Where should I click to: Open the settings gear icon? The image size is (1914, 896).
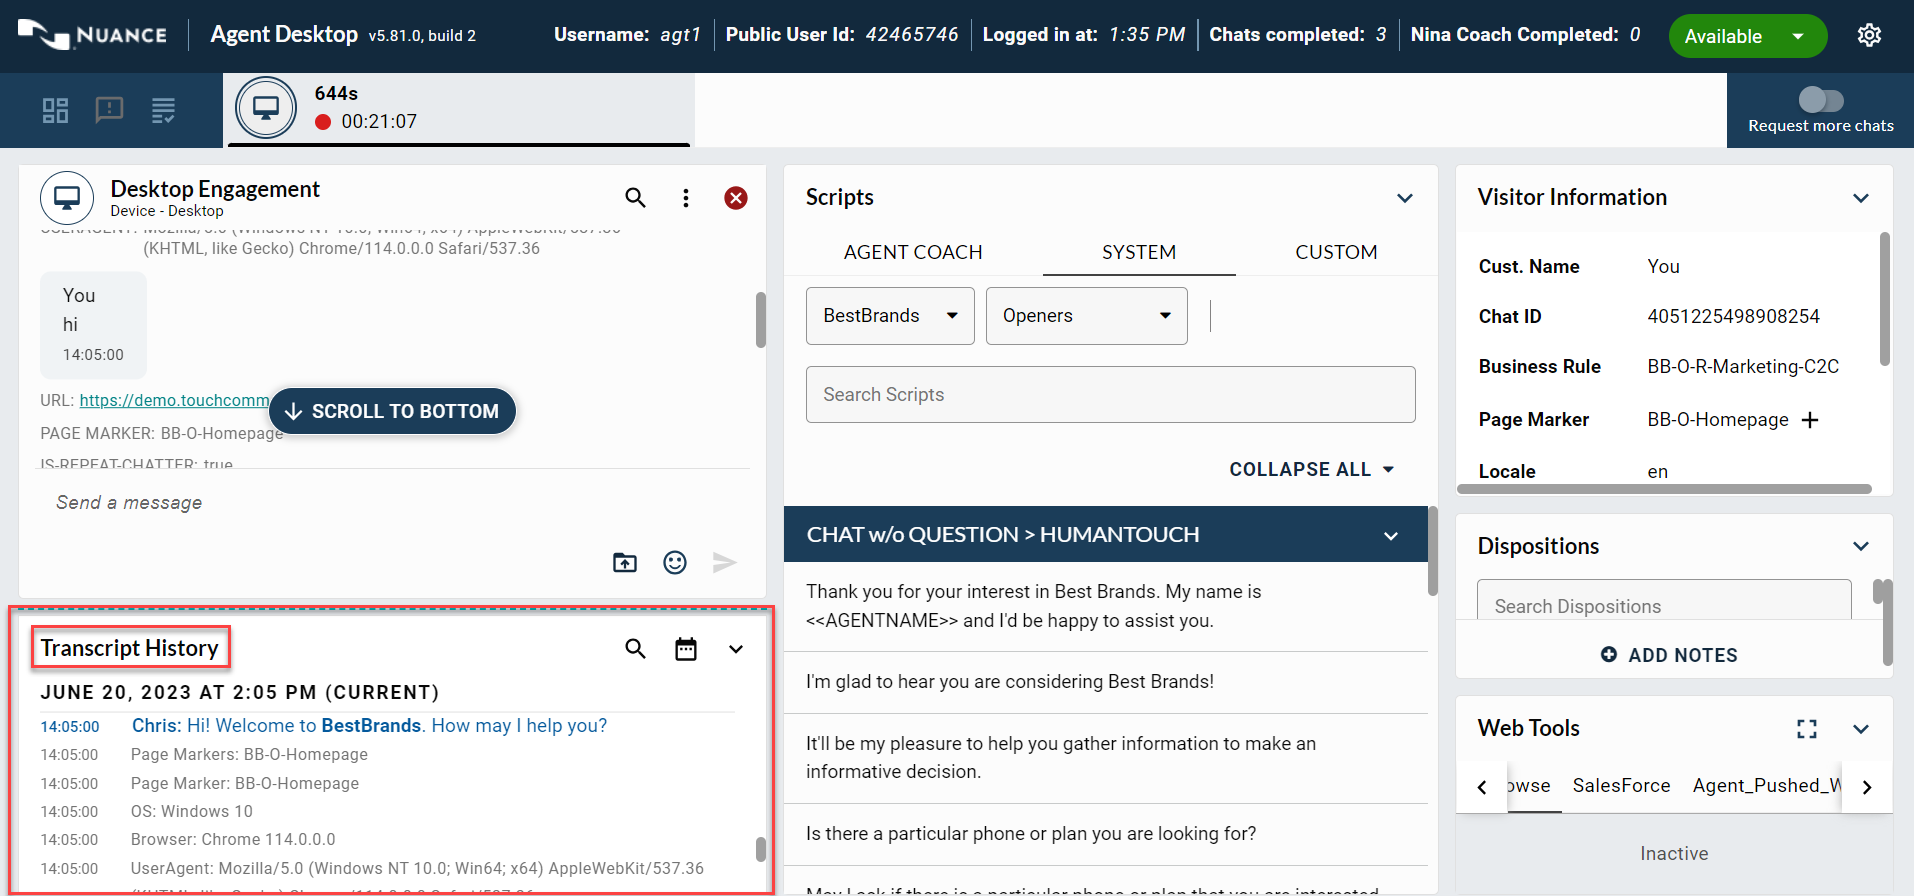click(1868, 36)
